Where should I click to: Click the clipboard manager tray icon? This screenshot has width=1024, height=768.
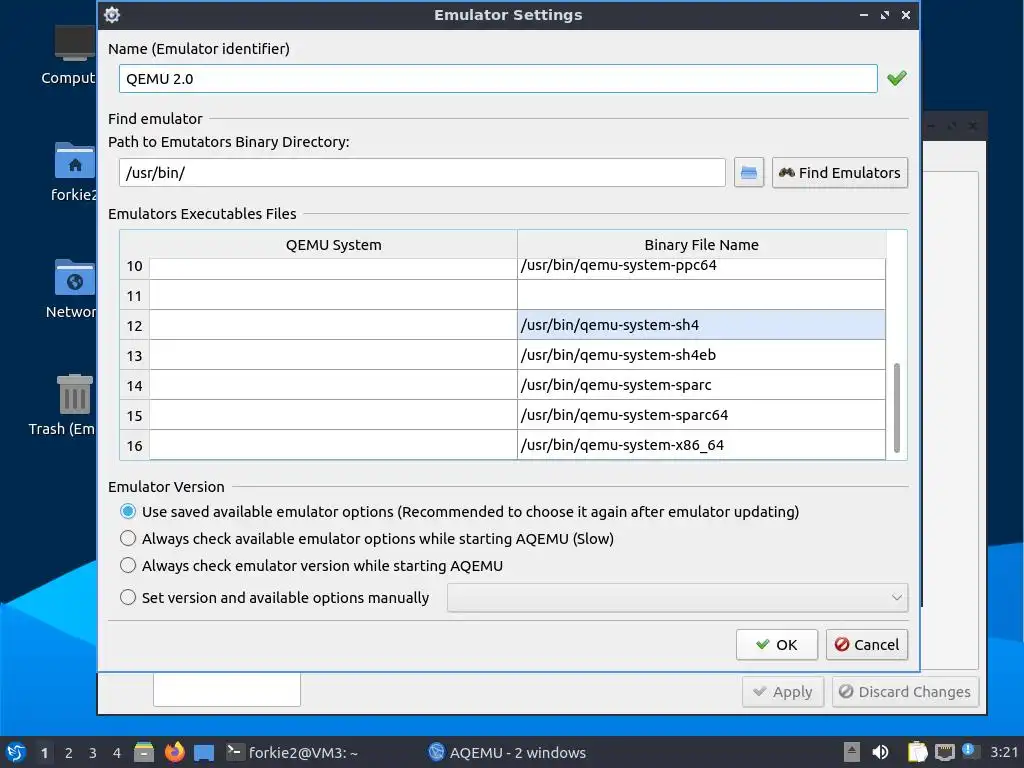pyautogui.click(x=917, y=752)
